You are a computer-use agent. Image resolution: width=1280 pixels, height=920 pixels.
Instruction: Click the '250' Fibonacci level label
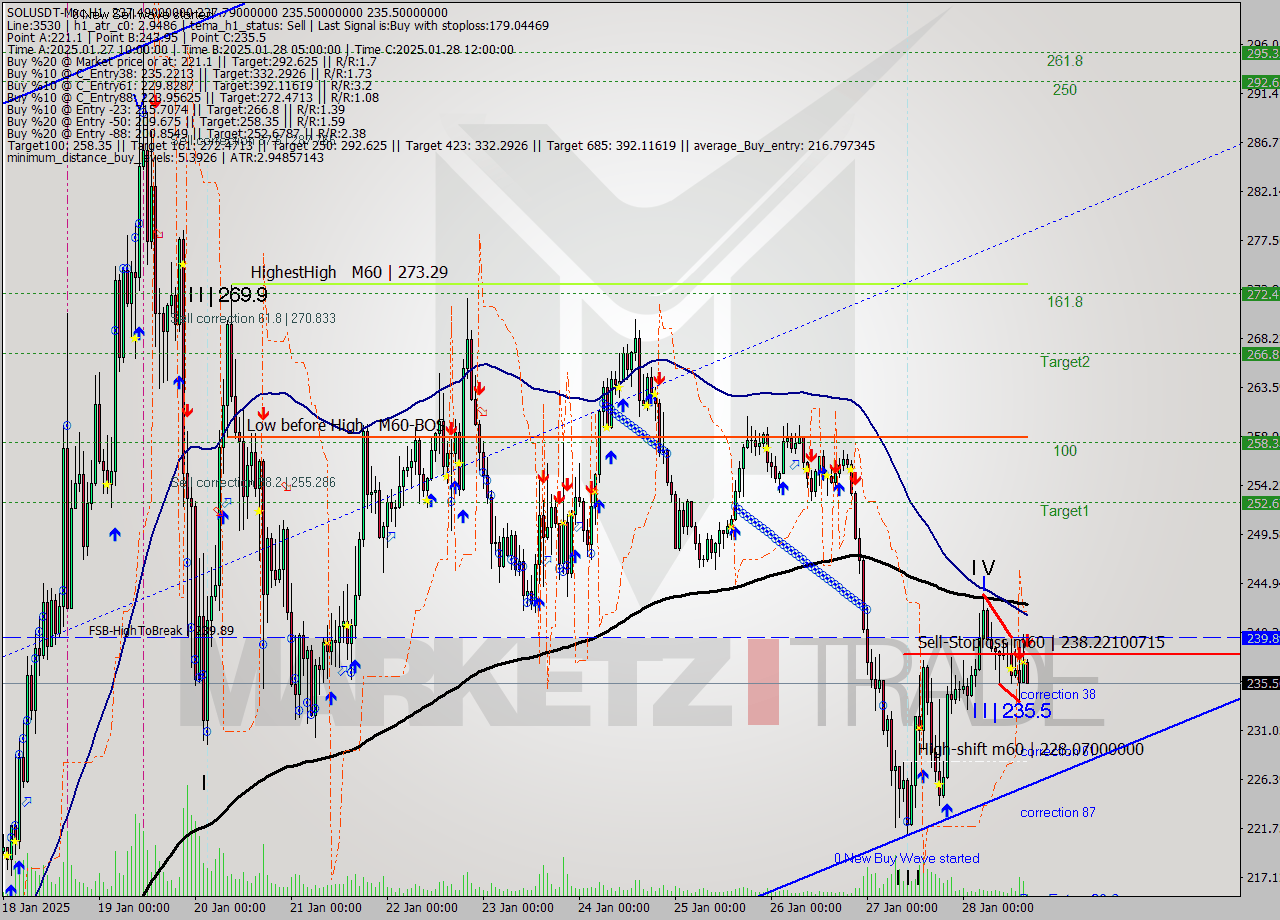pos(1065,90)
